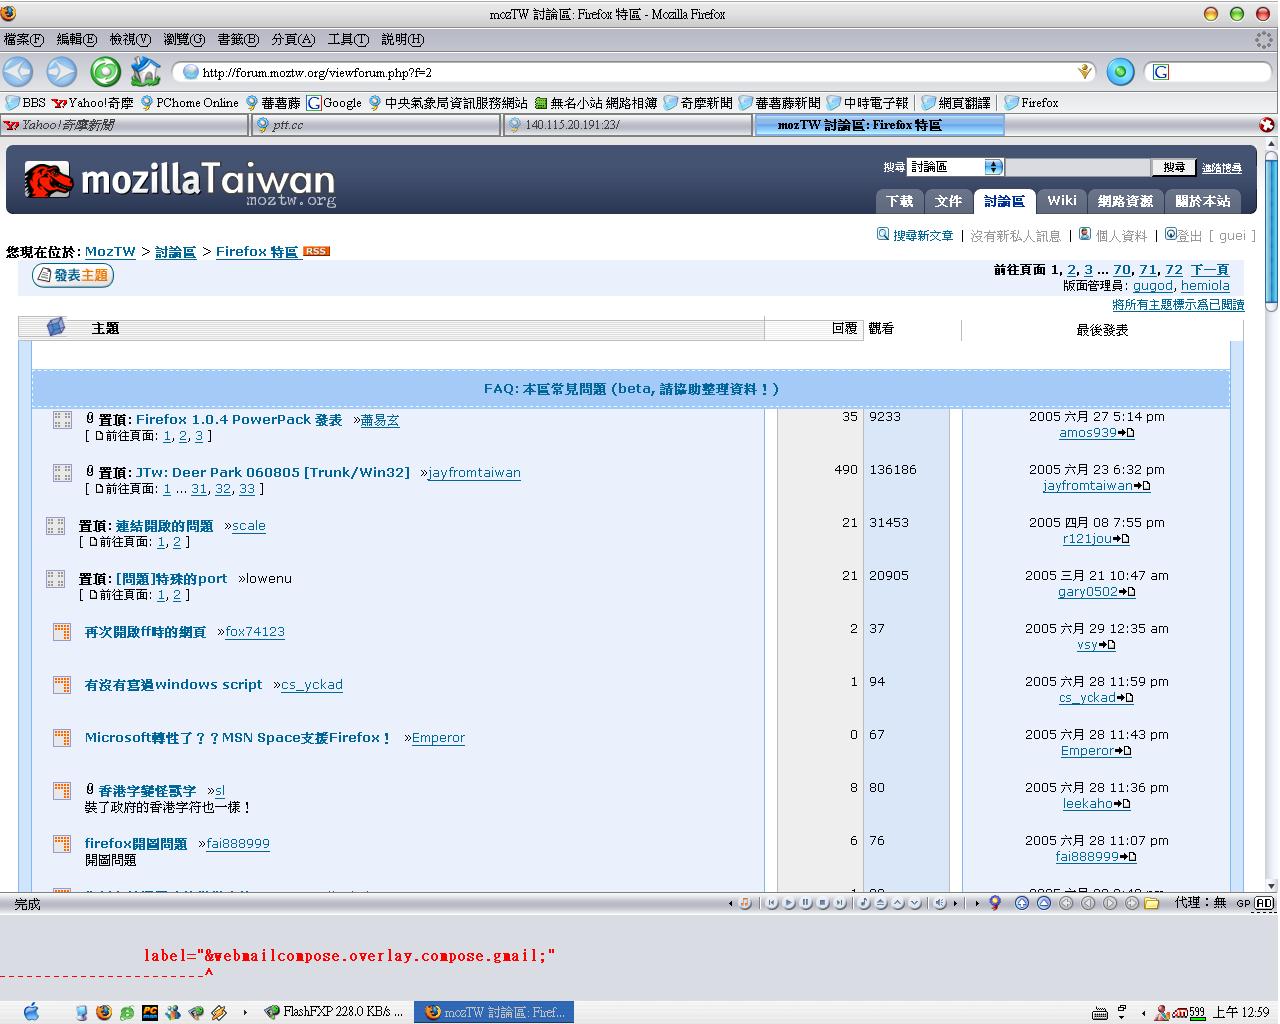Play music from status bar player
This screenshot has width=1280, height=1024.
[789, 903]
